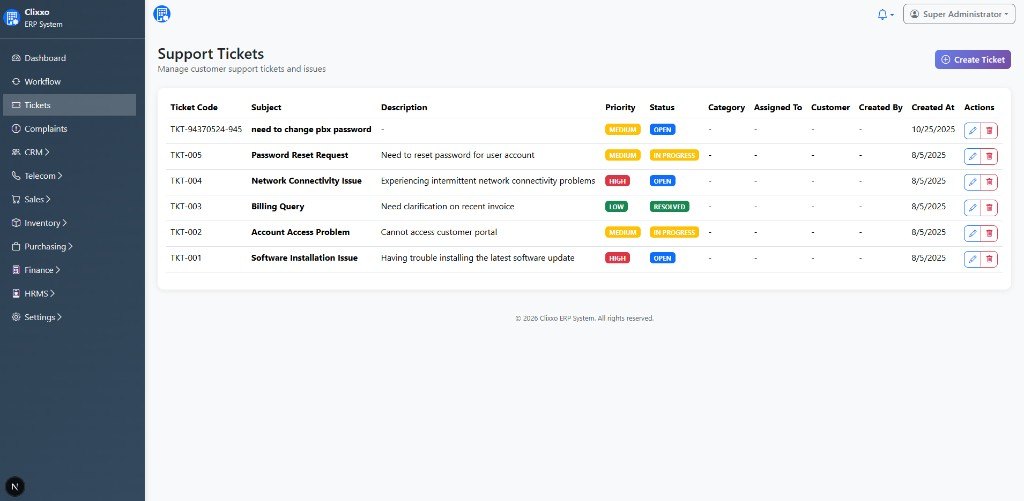The width and height of the screenshot is (1024, 501).
Task: Delete ticket TKT-004 Network Connectivity Issue
Action: coord(989,182)
